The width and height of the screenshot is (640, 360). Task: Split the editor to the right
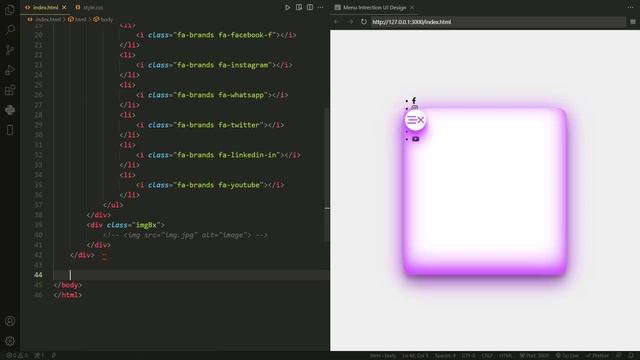tap(310, 7)
